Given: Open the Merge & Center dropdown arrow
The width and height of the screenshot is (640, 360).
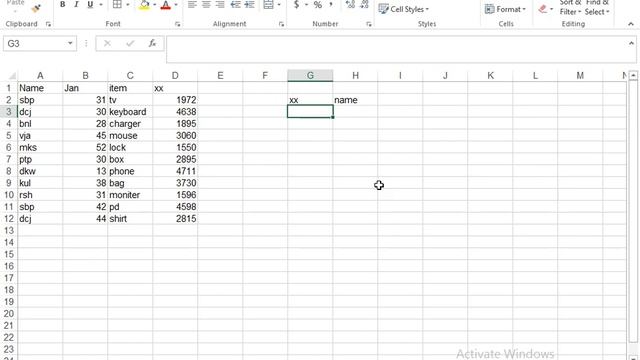Looking at the screenshot, I should click(279, 5).
